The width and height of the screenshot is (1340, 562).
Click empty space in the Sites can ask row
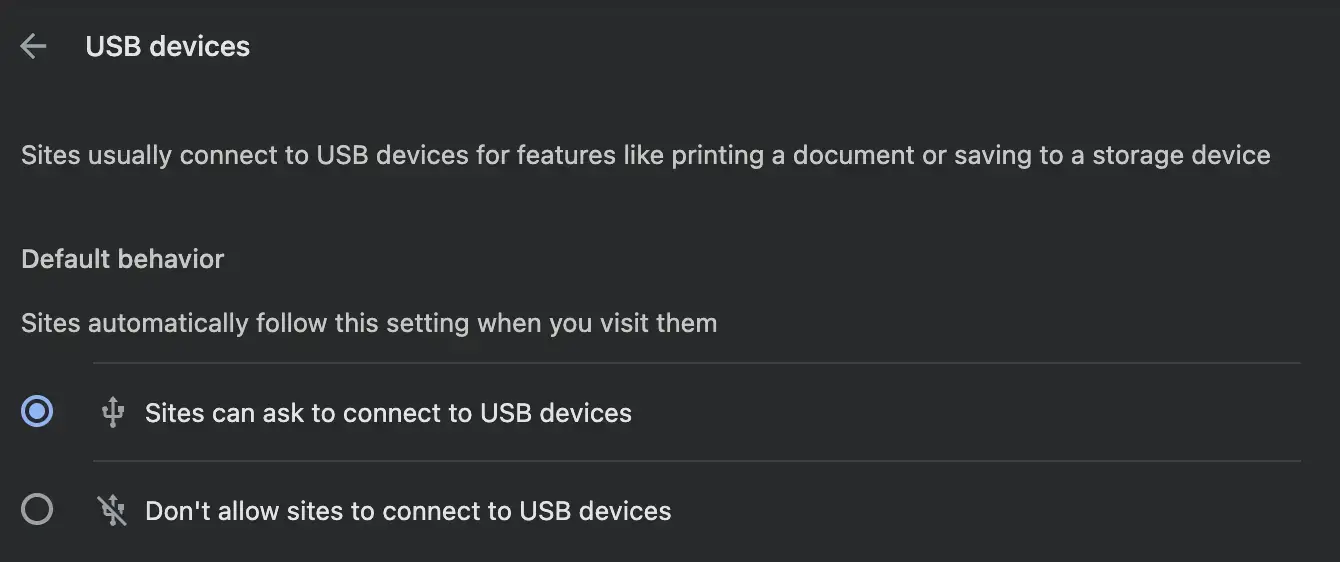click(960, 412)
